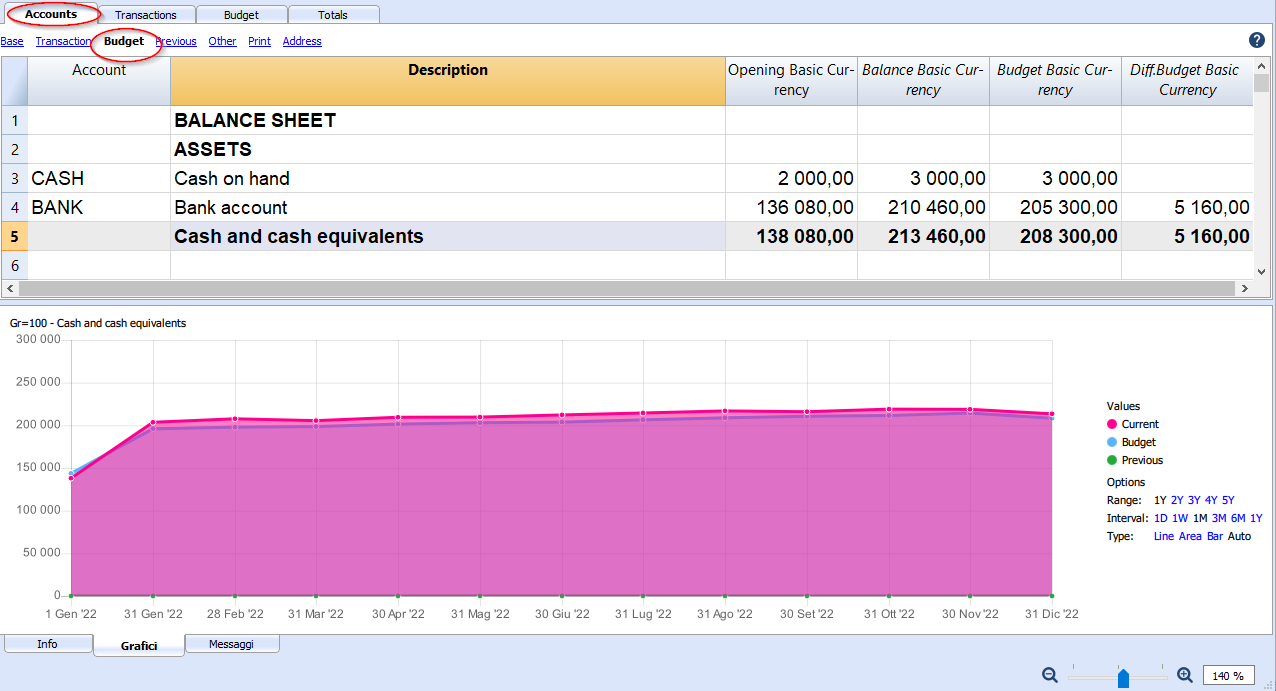
Task: Click the table vertical scrollbar down arrow
Action: point(1262,271)
